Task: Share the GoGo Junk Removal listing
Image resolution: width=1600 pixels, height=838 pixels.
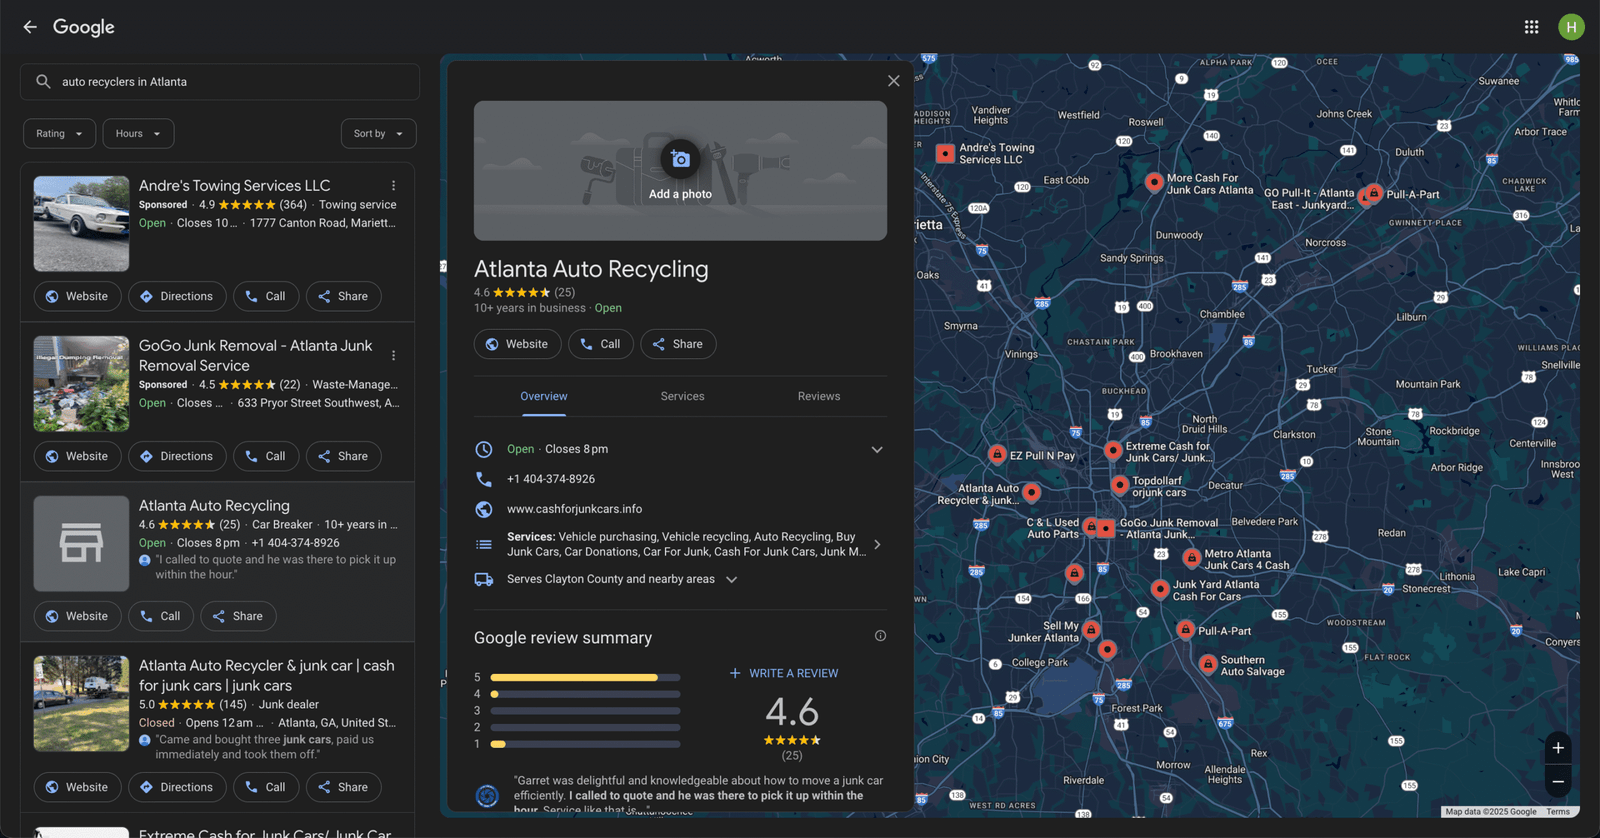Action: pos(343,456)
